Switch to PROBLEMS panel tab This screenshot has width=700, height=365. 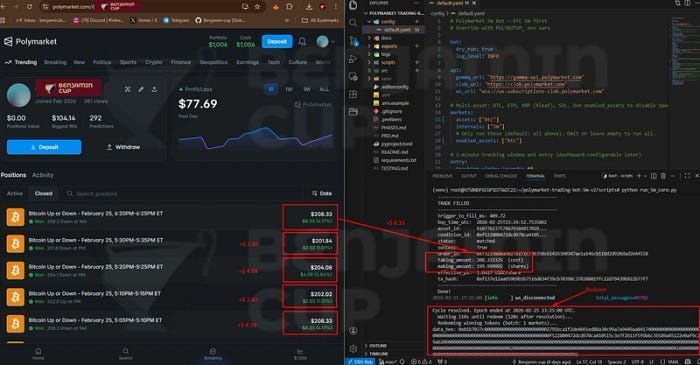[x=442, y=176]
